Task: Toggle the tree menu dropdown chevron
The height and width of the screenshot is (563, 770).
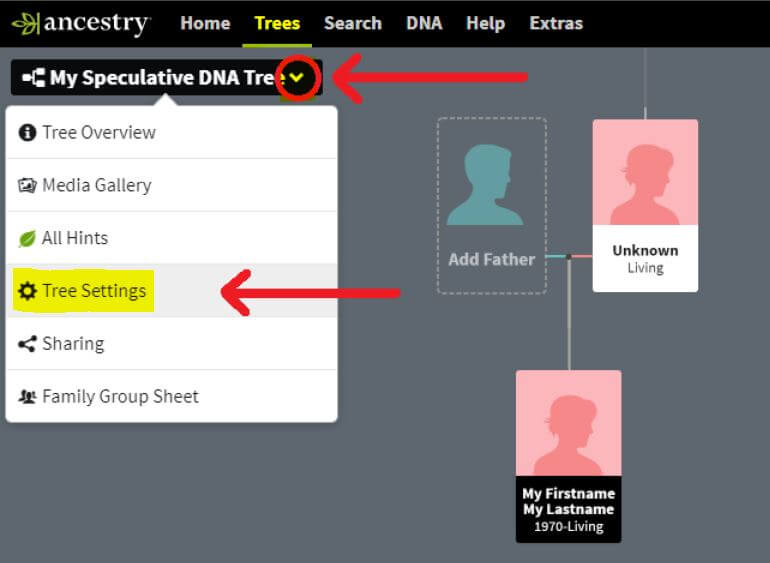Action: pyautogui.click(x=297, y=77)
